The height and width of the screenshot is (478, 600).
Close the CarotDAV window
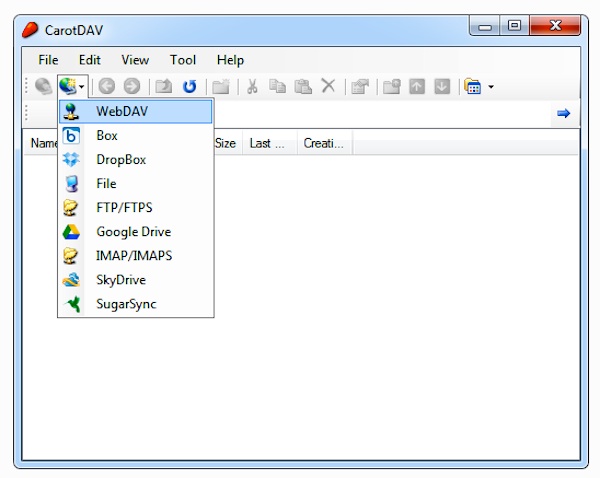point(556,26)
